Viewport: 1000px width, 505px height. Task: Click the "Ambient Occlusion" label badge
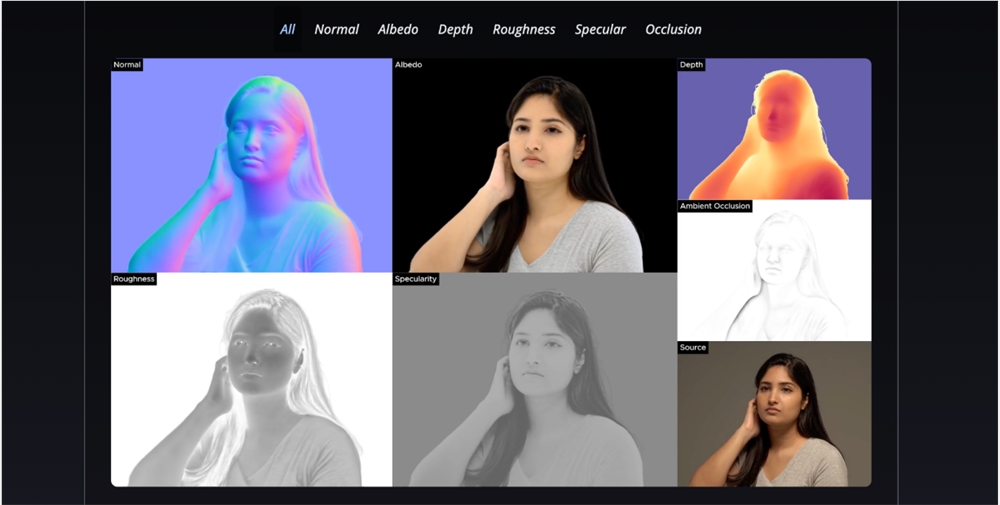click(x=715, y=206)
